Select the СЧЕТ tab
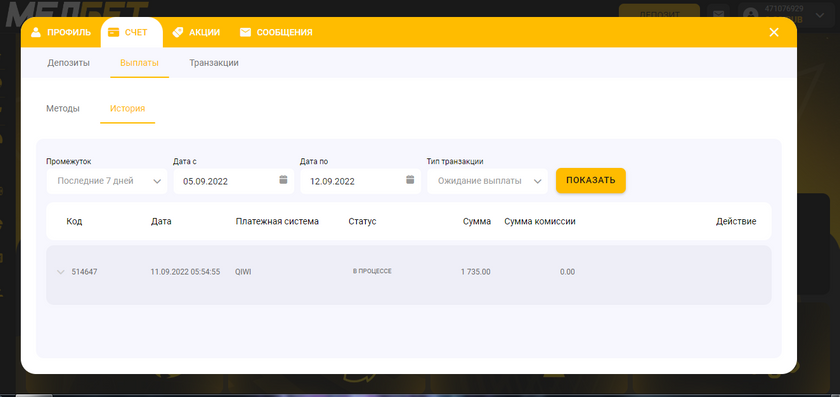Viewport: 840px width, 397px height. click(131, 32)
